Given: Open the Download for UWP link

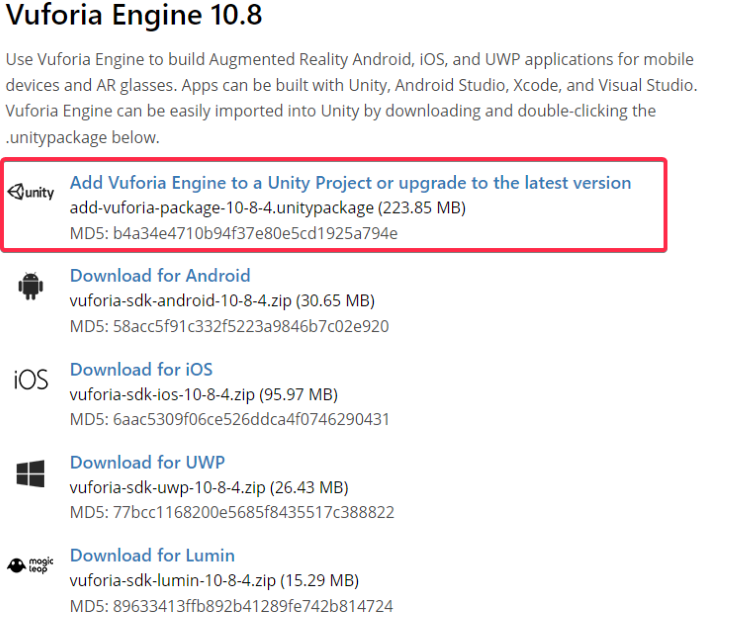Looking at the screenshot, I should click(147, 462).
